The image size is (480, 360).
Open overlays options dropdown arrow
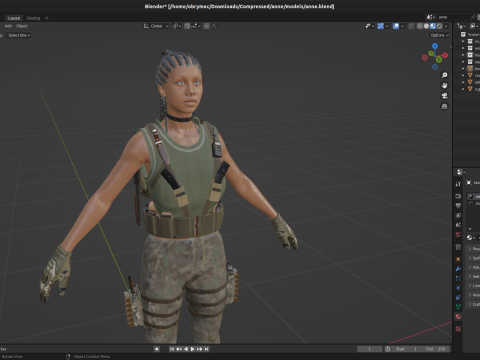(x=402, y=26)
